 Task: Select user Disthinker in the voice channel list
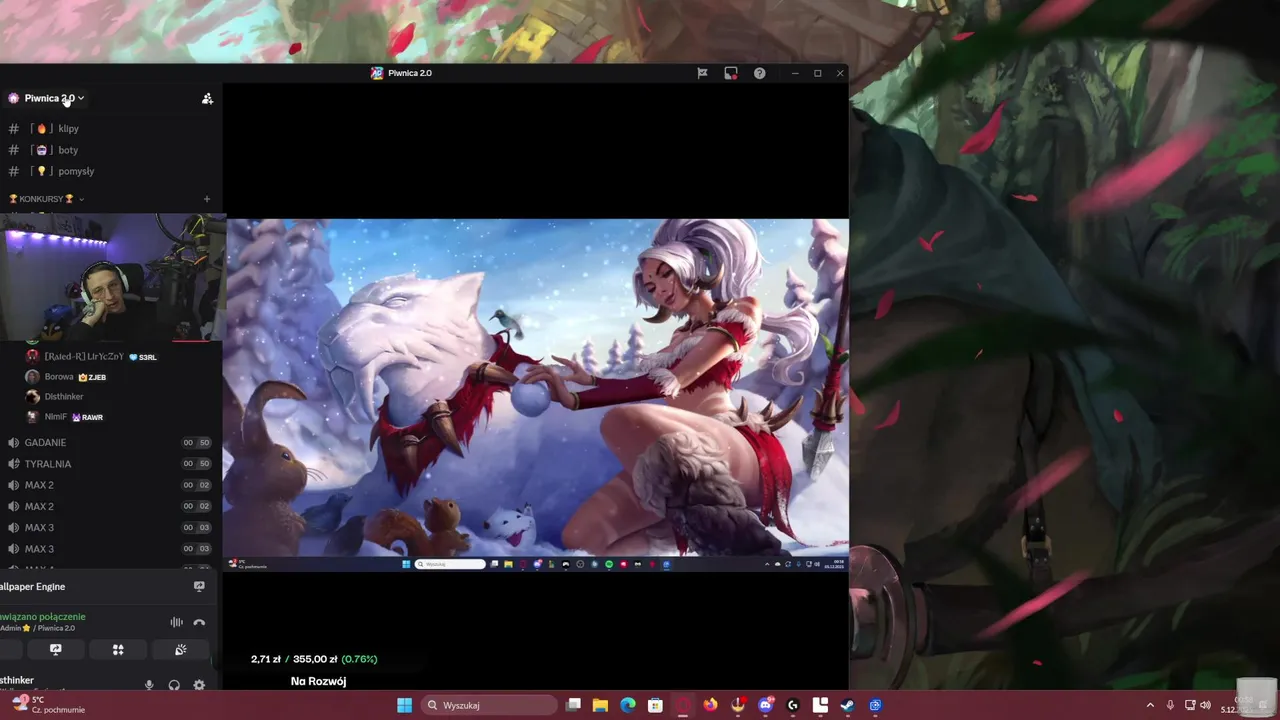pos(56,397)
